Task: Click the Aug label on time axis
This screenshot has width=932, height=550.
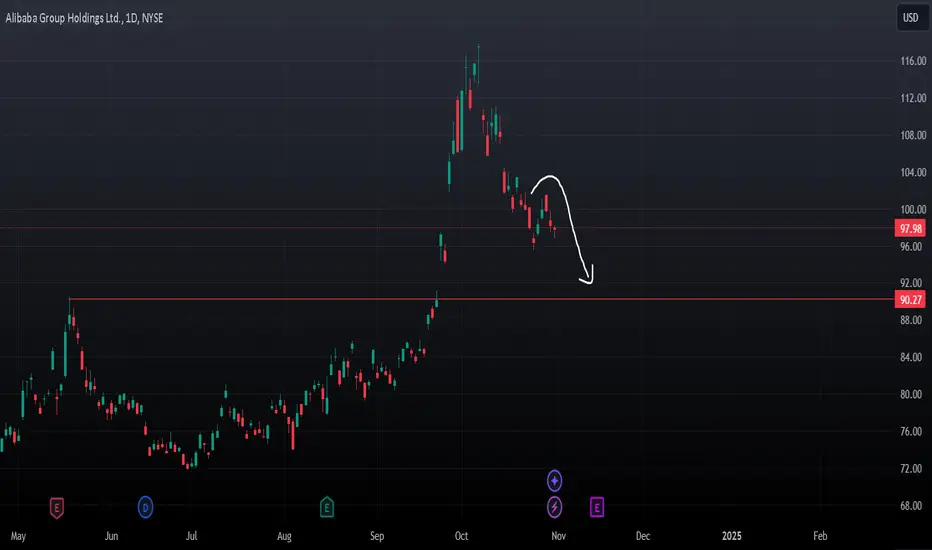Action: click(x=284, y=536)
